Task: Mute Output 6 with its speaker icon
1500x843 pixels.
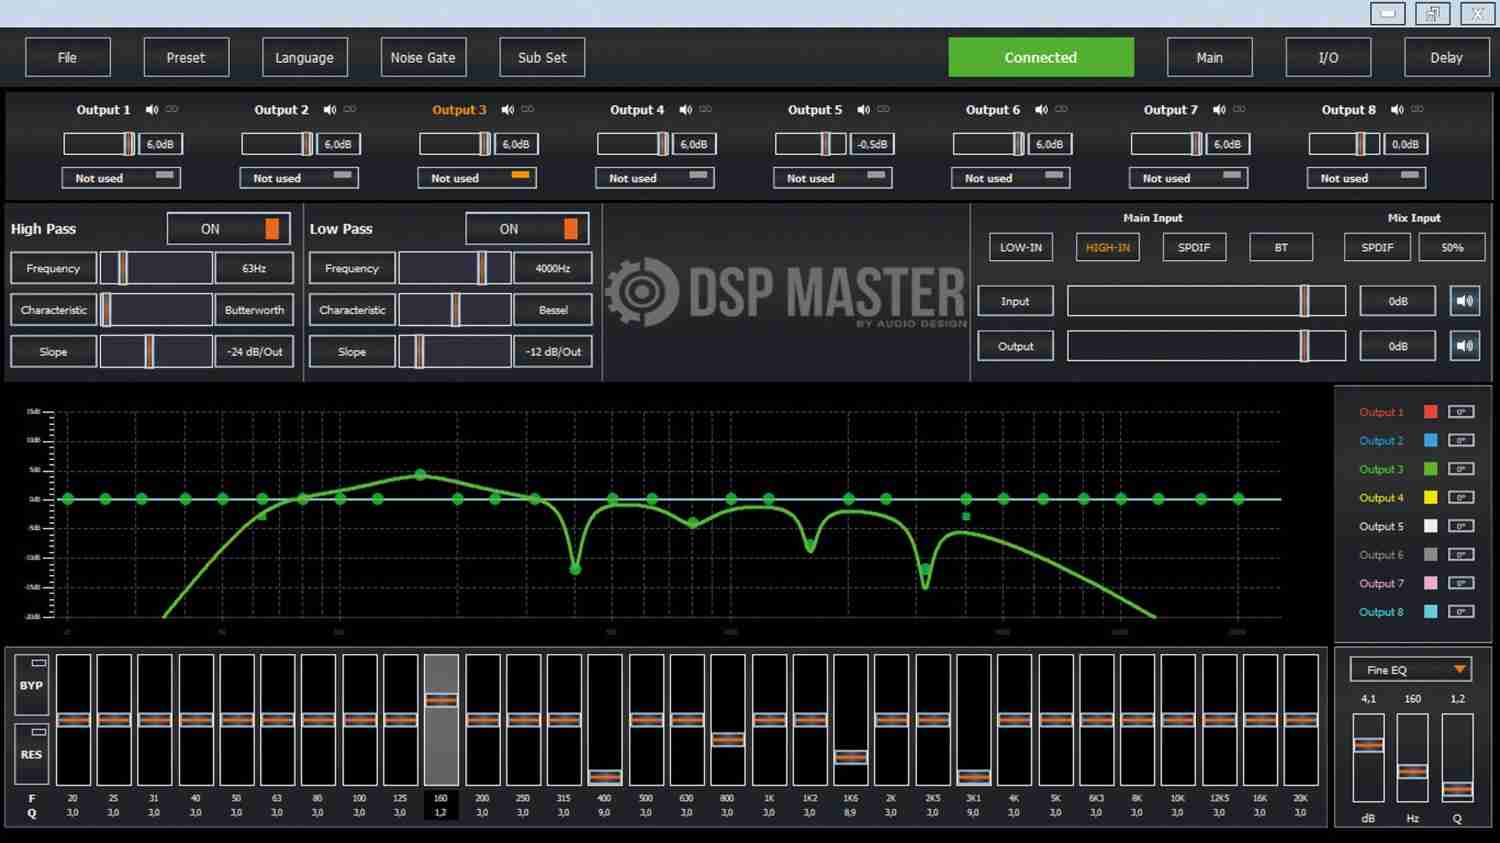Action: (1042, 110)
